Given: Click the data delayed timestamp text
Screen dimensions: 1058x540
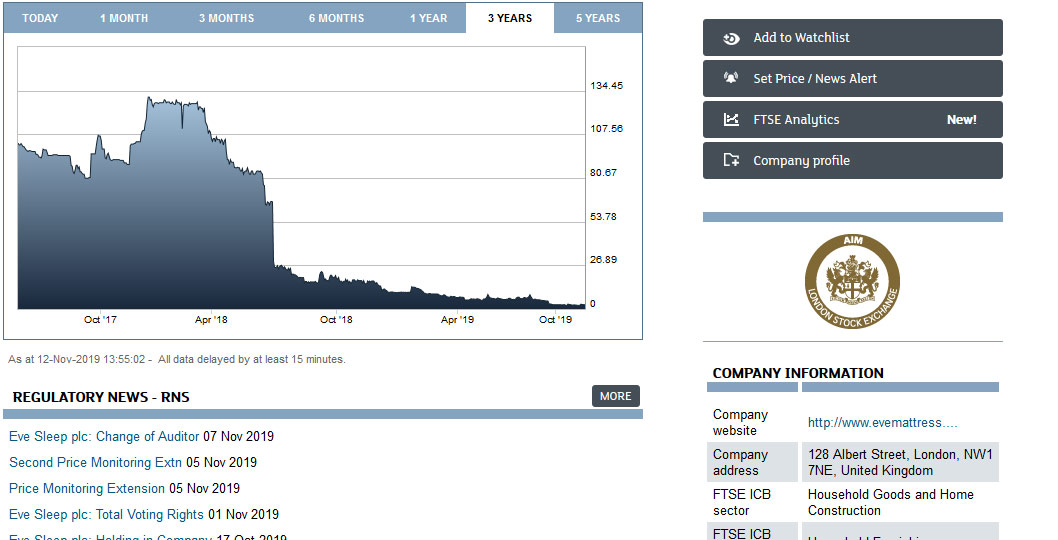Looking at the screenshot, I should click(177, 360).
